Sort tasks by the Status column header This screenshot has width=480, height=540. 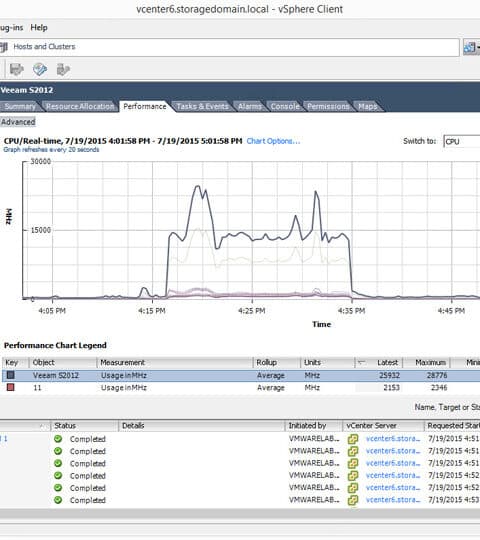click(x=84, y=426)
